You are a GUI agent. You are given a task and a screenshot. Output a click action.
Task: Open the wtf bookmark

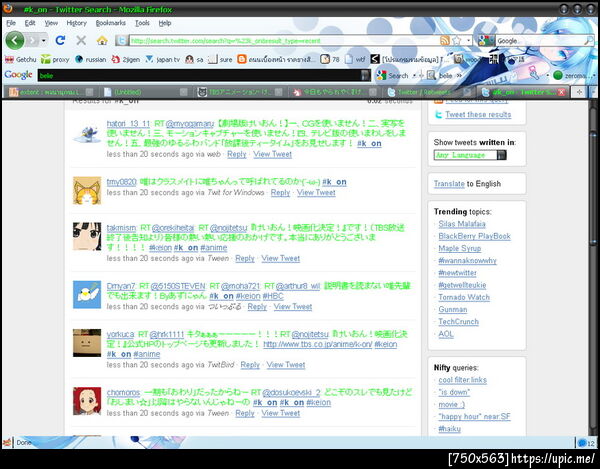click(355, 59)
